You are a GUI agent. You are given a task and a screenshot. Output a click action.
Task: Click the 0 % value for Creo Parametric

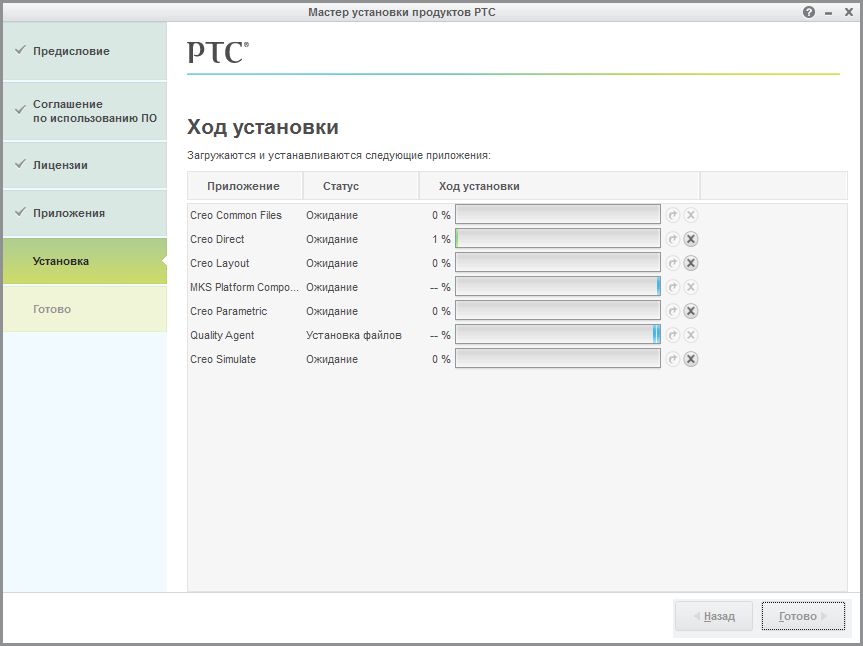441,311
